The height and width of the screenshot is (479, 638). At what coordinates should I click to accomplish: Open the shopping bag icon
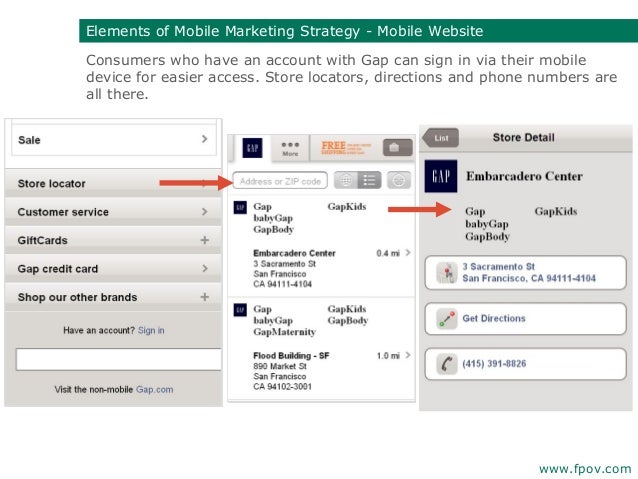pyautogui.click(x=398, y=147)
